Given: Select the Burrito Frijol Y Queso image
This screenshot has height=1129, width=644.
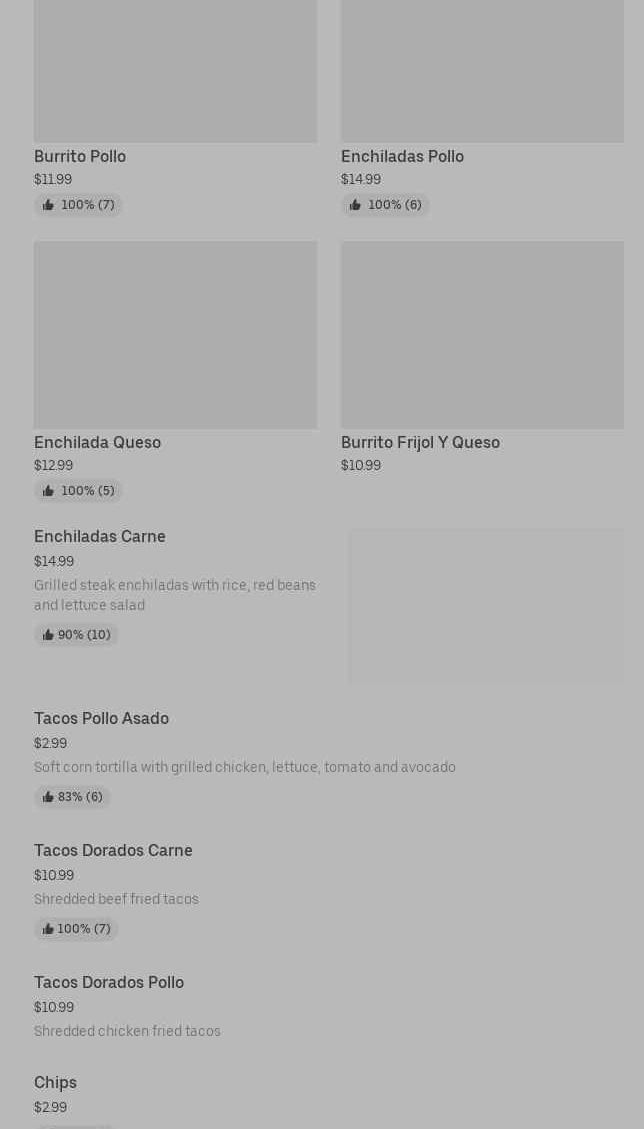Looking at the screenshot, I should pyautogui.click(x=482, y=334).
